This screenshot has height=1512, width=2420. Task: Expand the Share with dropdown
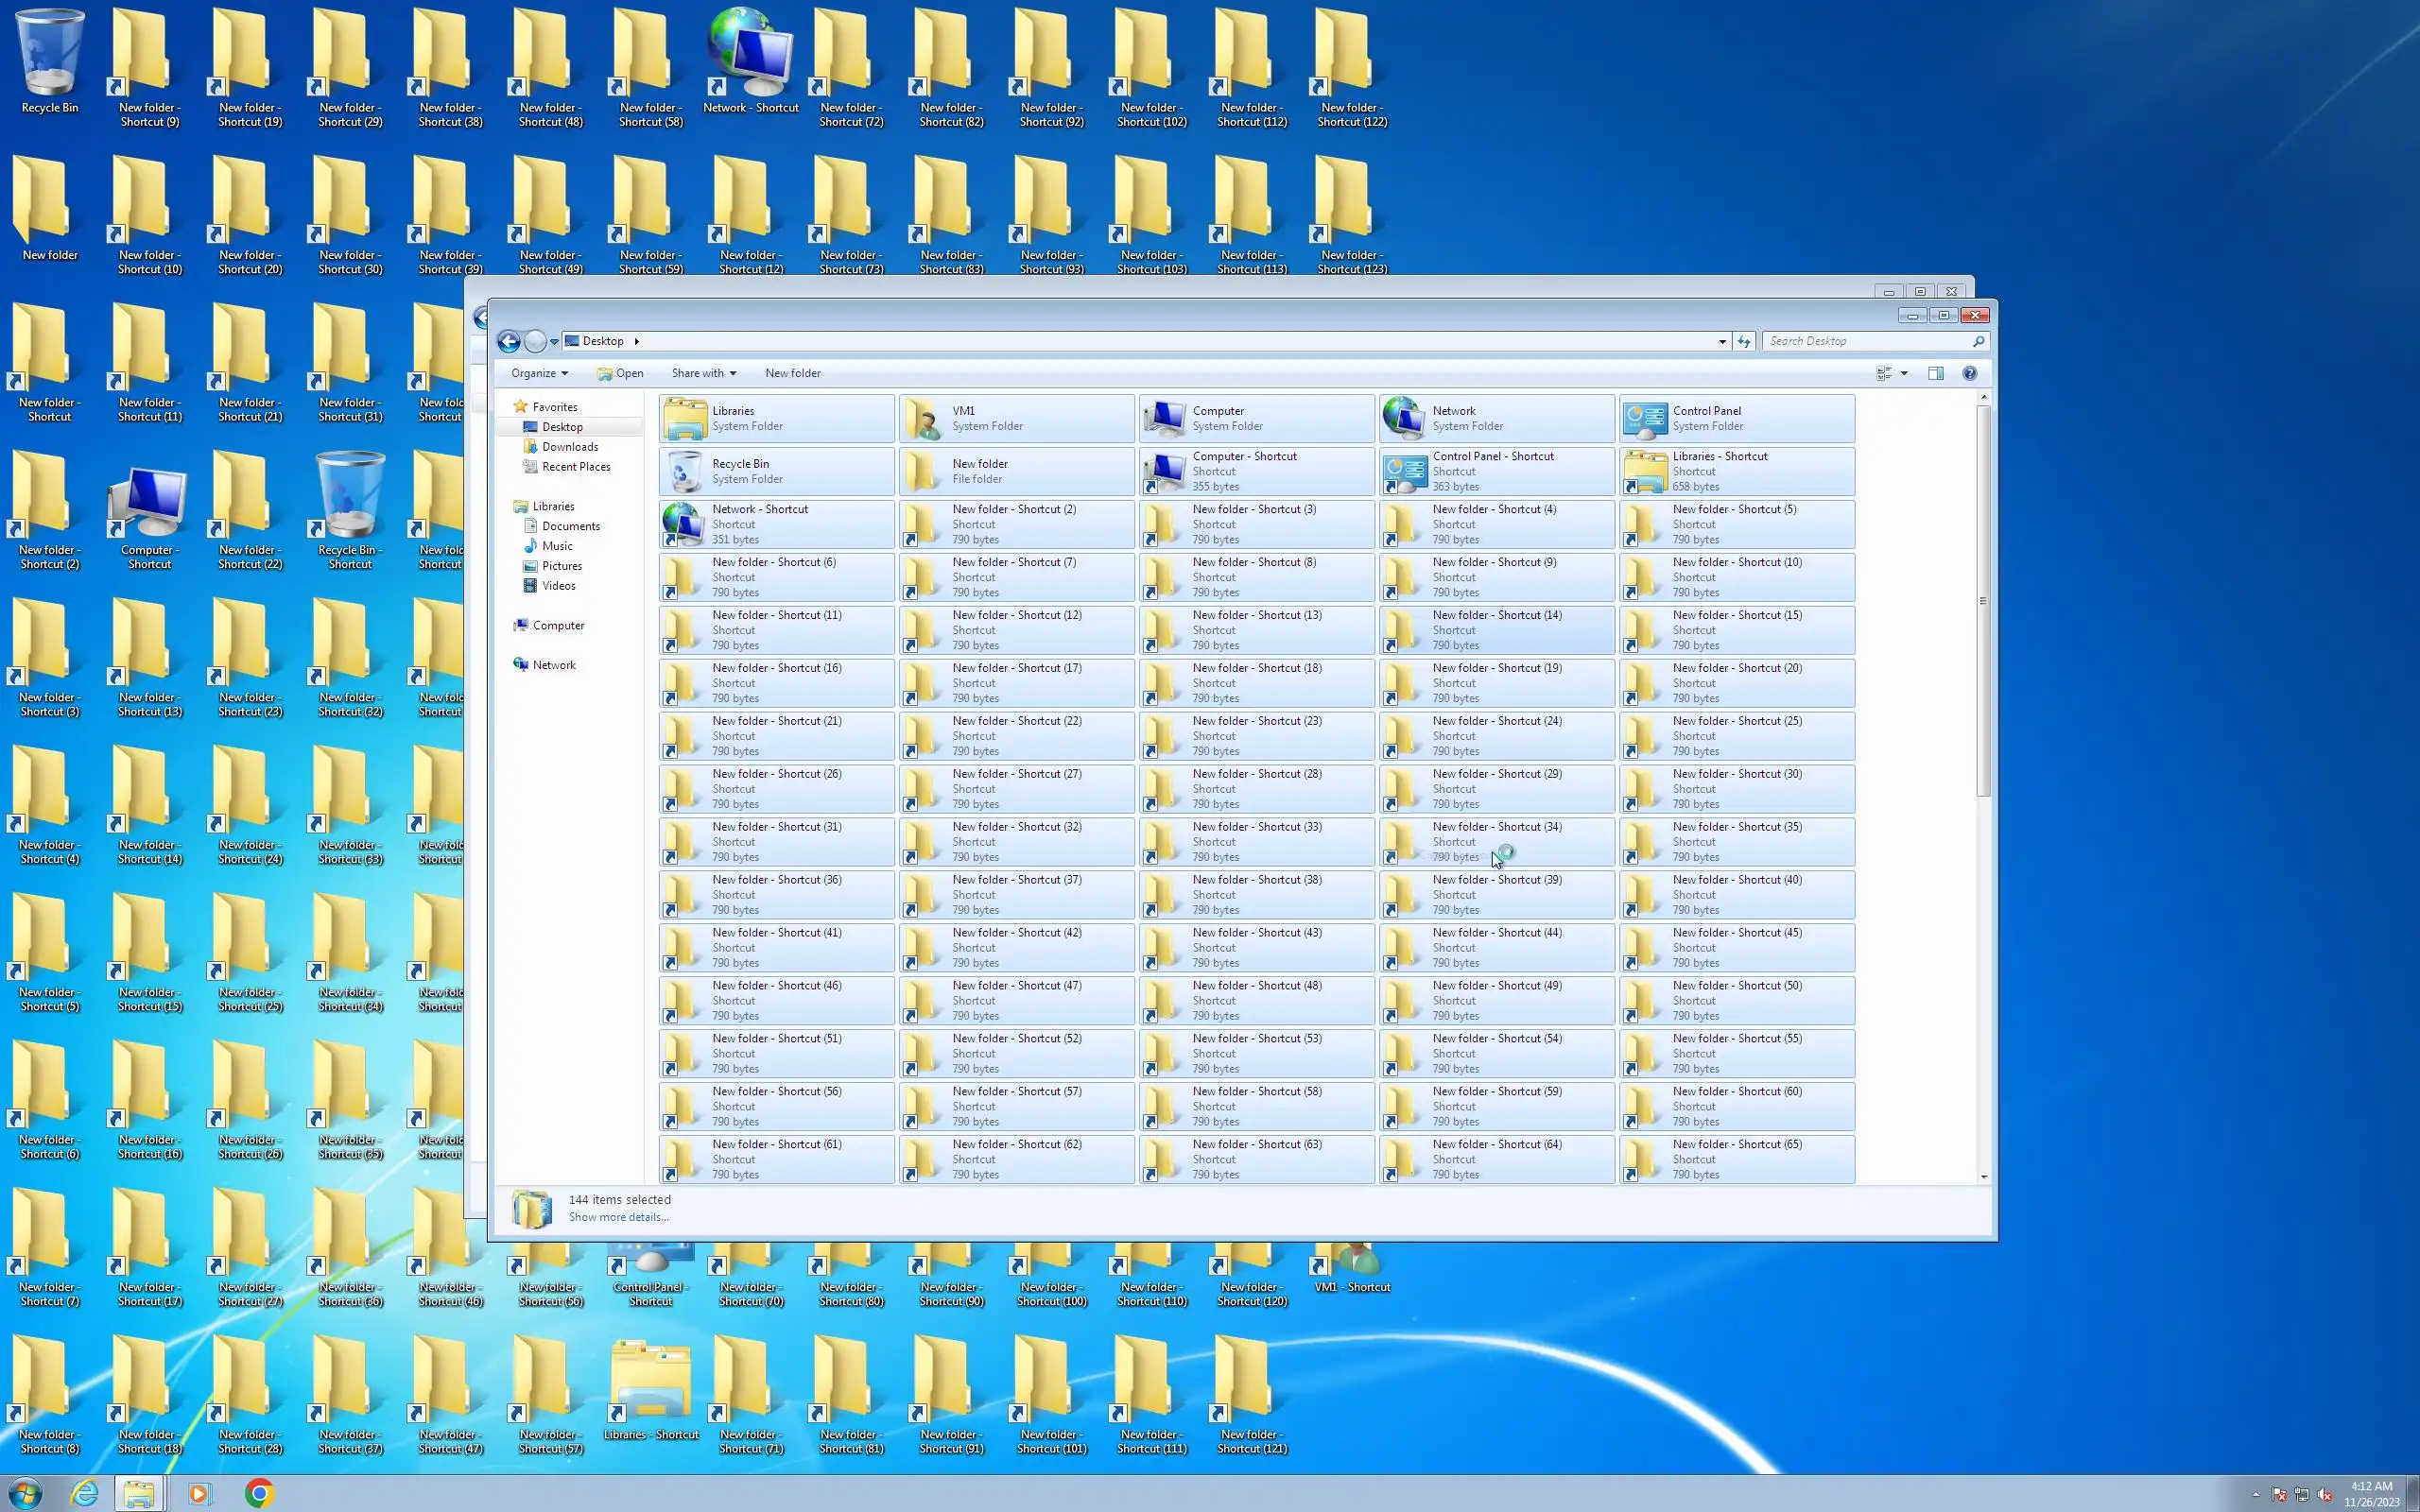click(x=703, y=373)
